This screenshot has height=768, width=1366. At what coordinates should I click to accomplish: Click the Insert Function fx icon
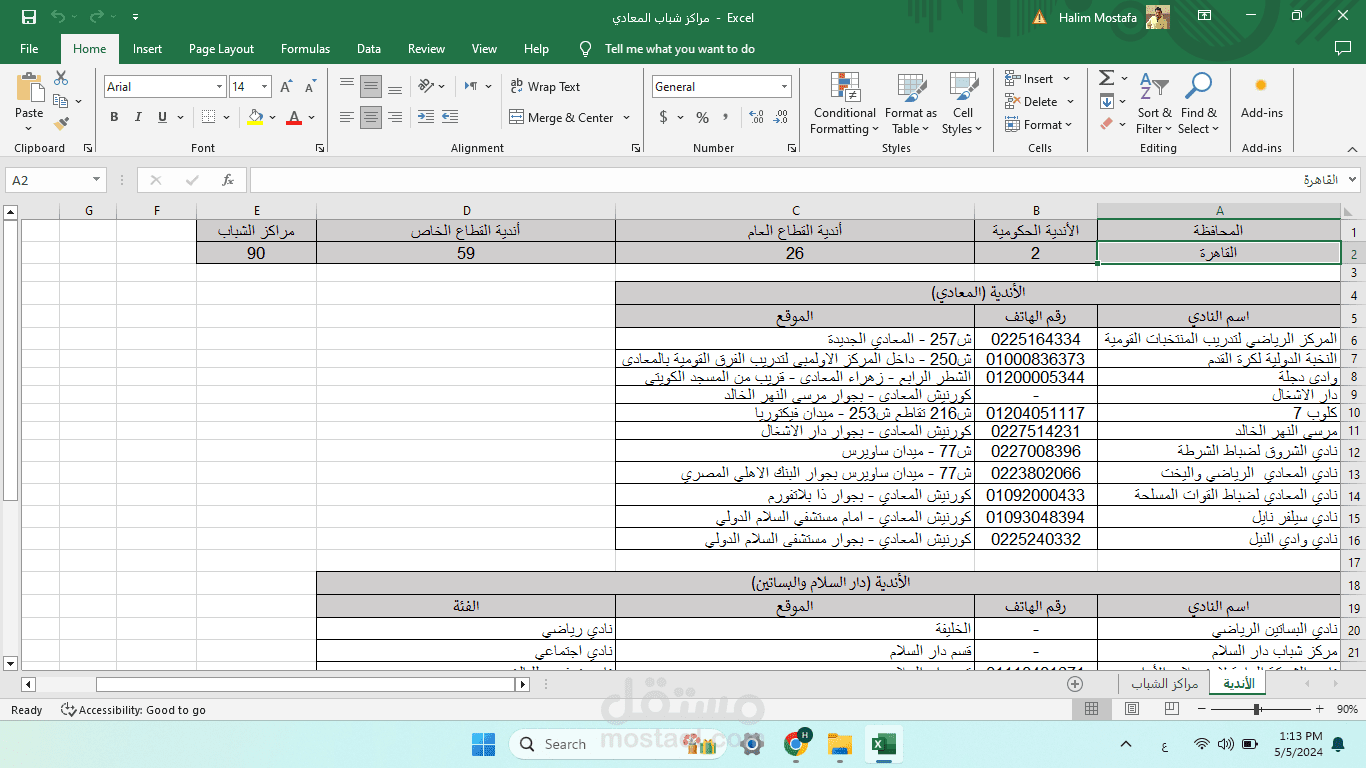[228, 180]
